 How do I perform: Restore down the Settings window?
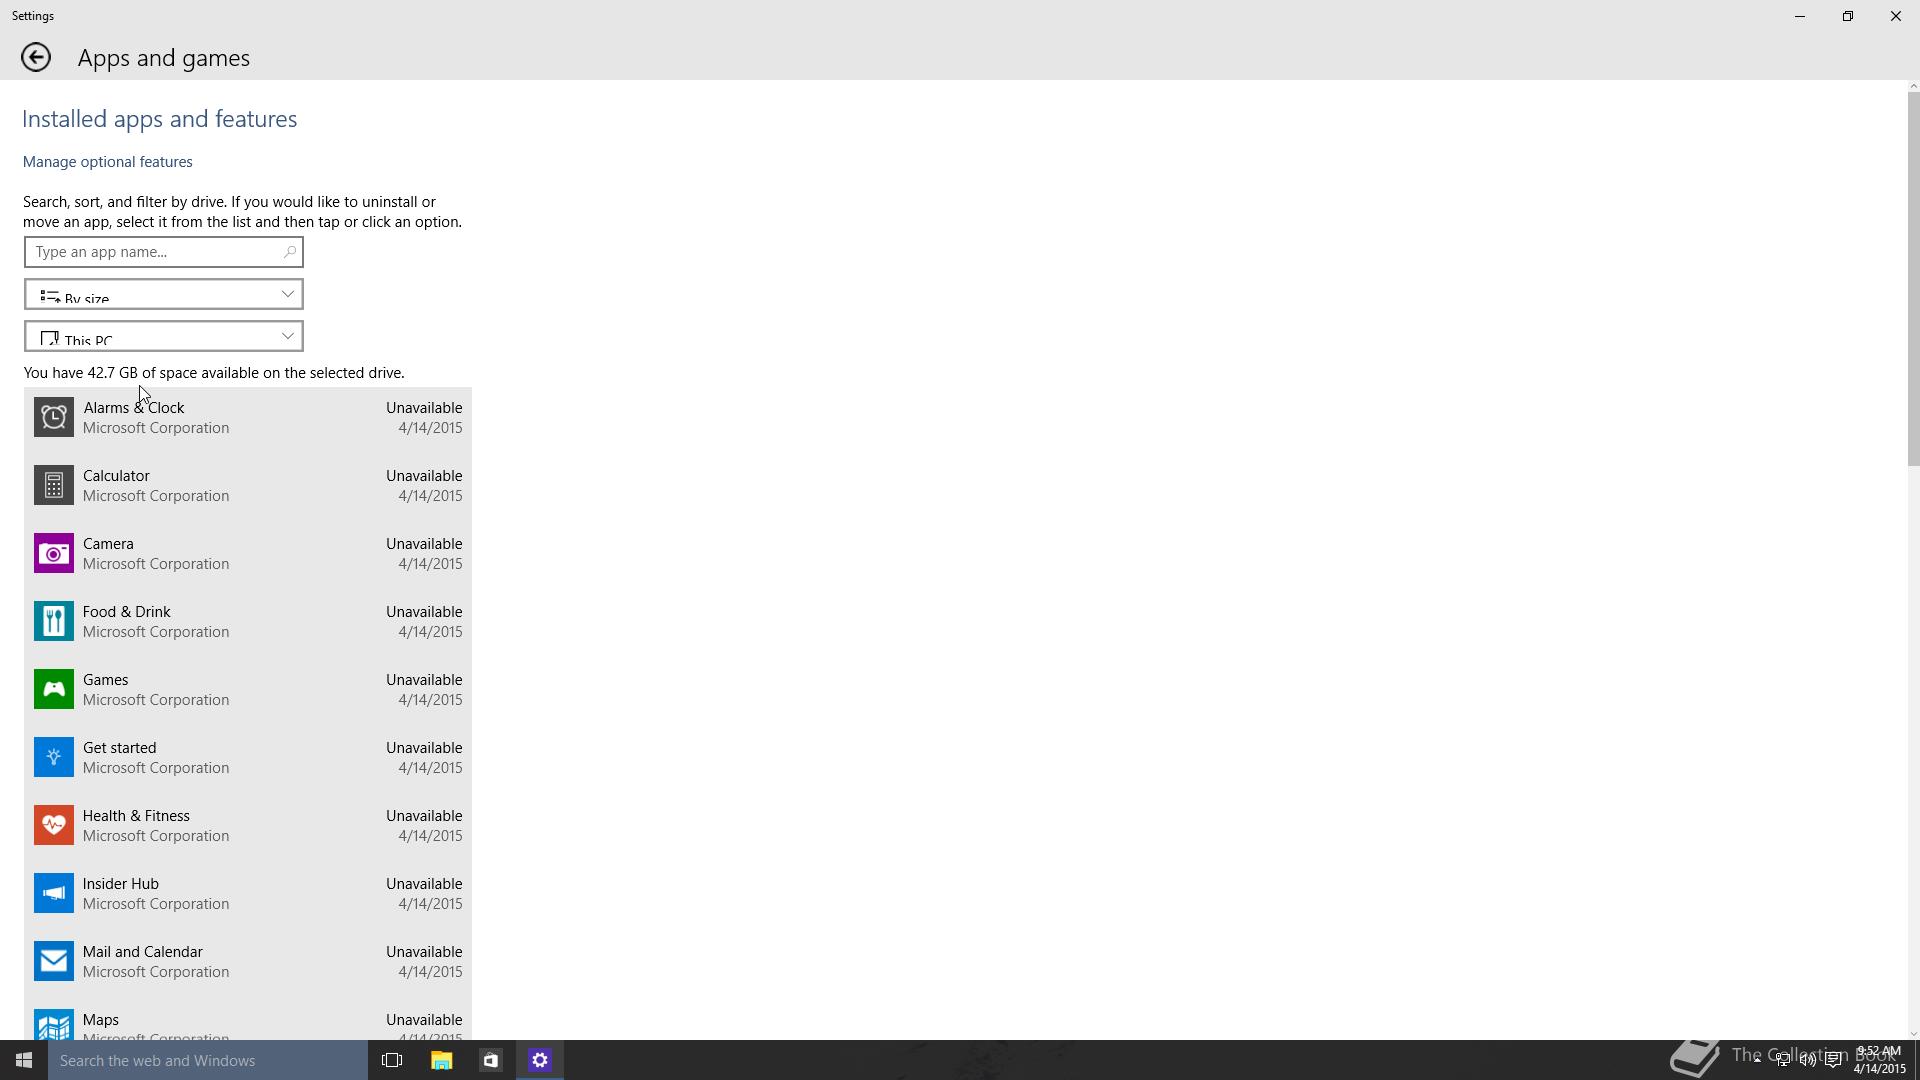1848,16
